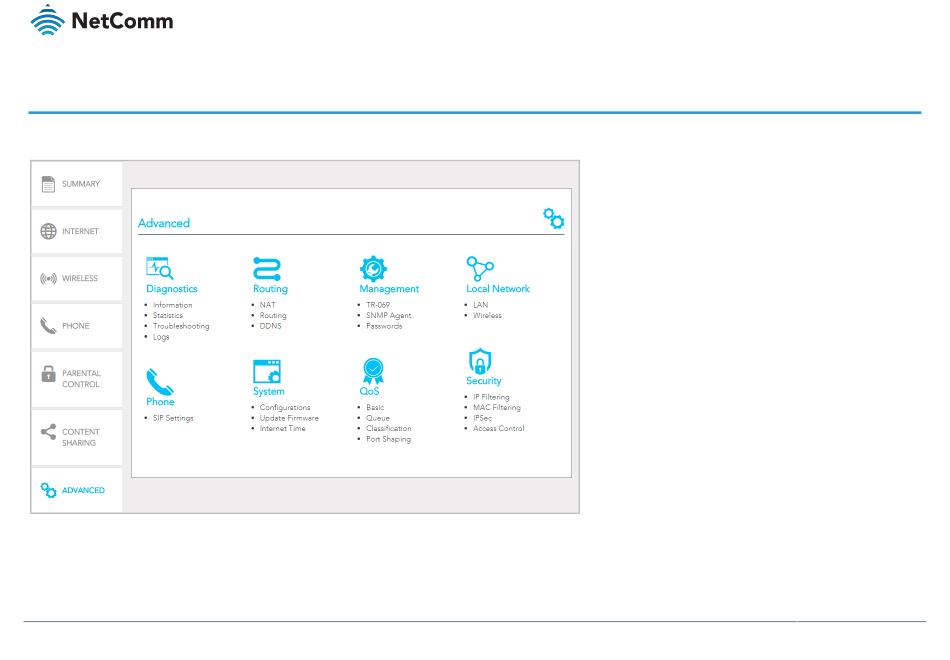Open the DDNS link under Routing
The image size is (950, 660).
click(270, 326)
